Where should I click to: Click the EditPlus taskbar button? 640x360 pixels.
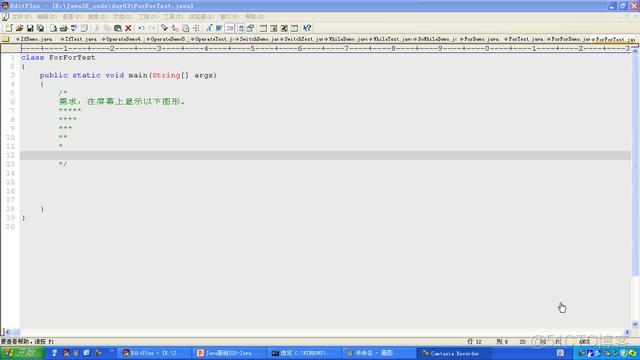pyautogui.click(x=154, y=353)
